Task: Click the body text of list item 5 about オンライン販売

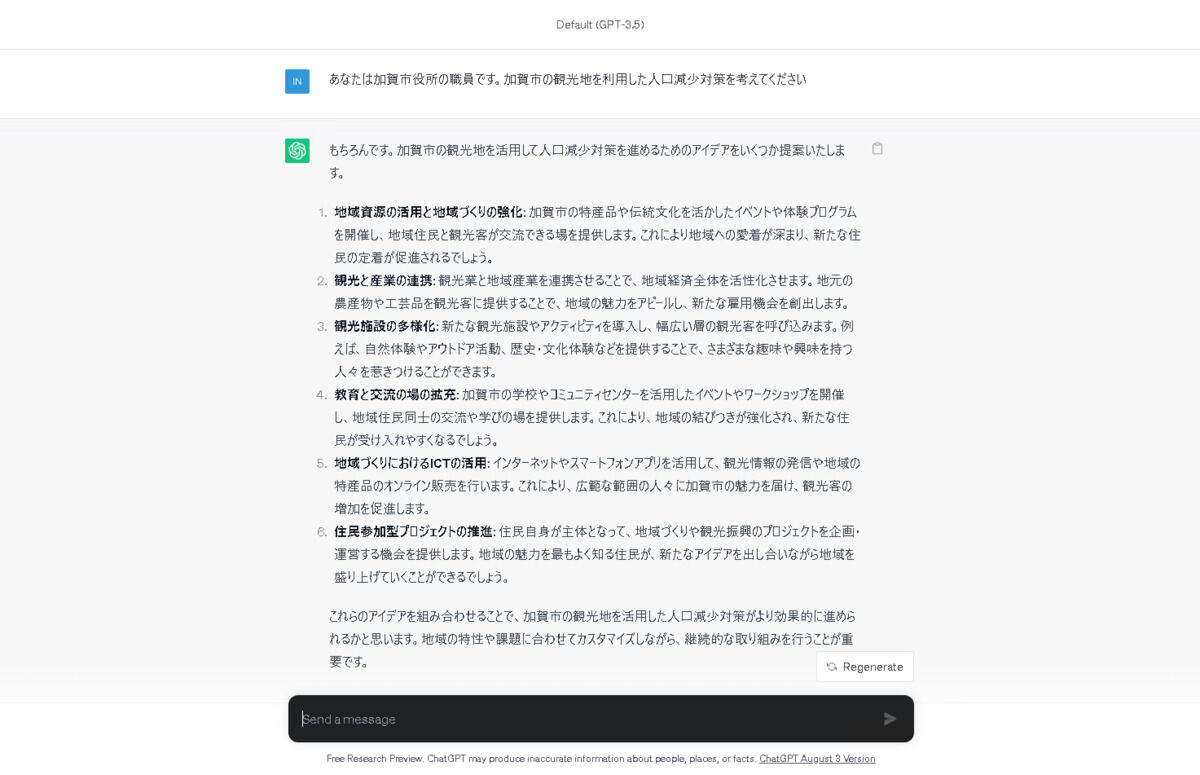Action: pos(597,486)
